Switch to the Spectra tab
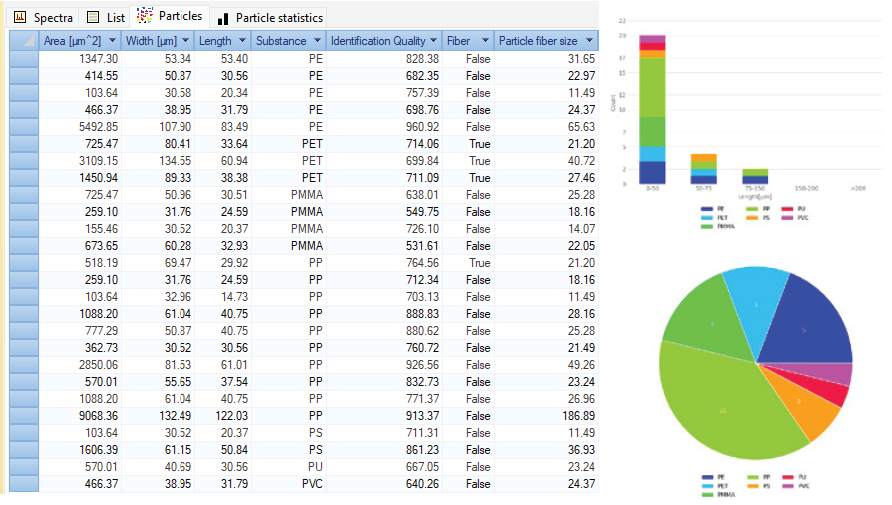Image resolution: width=892 pixels, height=505 pixels. tap(44, 18)
